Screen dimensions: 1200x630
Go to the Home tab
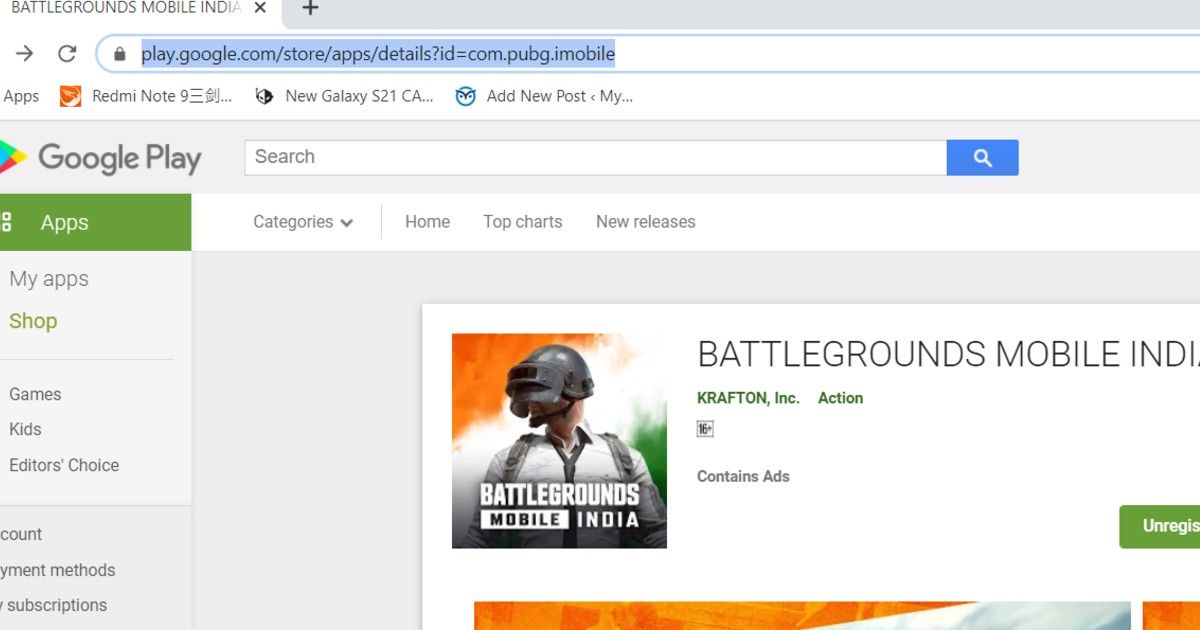[x=427, y=222]
